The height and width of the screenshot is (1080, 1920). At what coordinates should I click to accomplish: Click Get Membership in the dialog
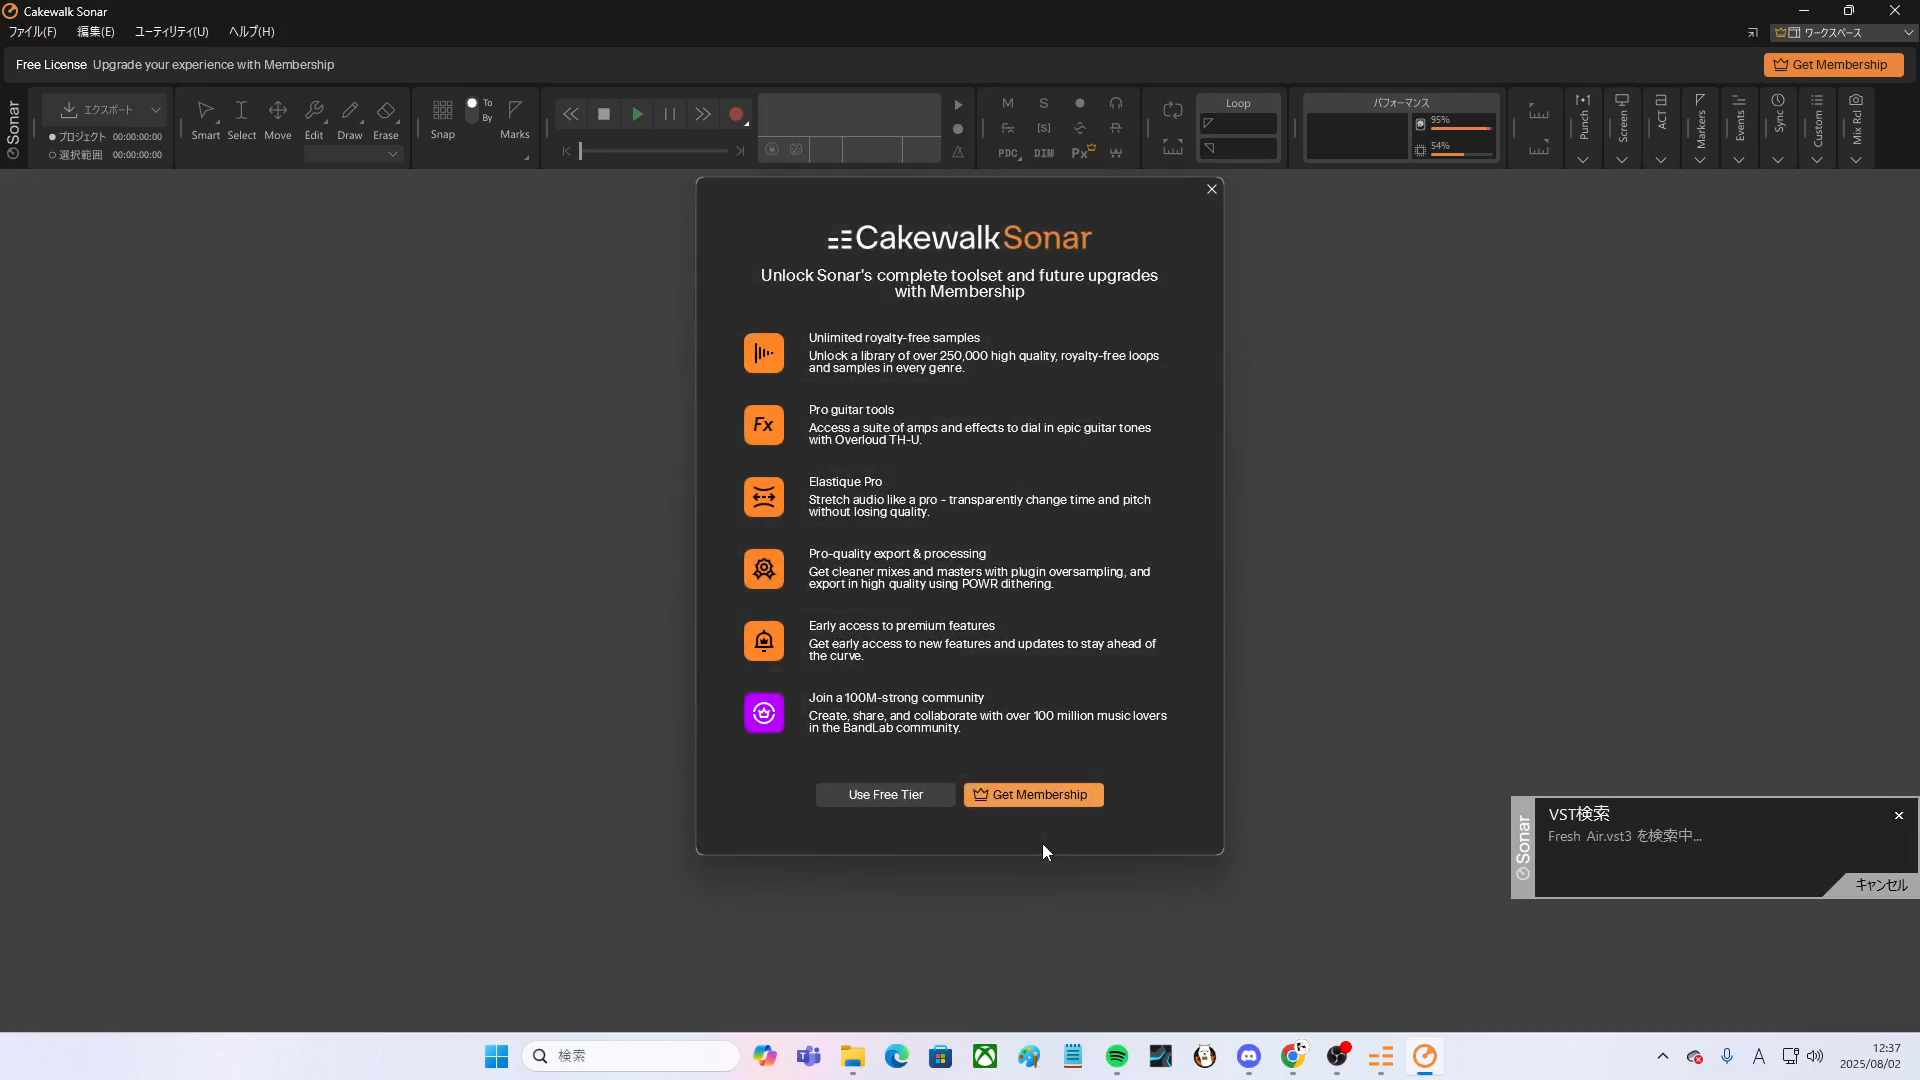1034,795
